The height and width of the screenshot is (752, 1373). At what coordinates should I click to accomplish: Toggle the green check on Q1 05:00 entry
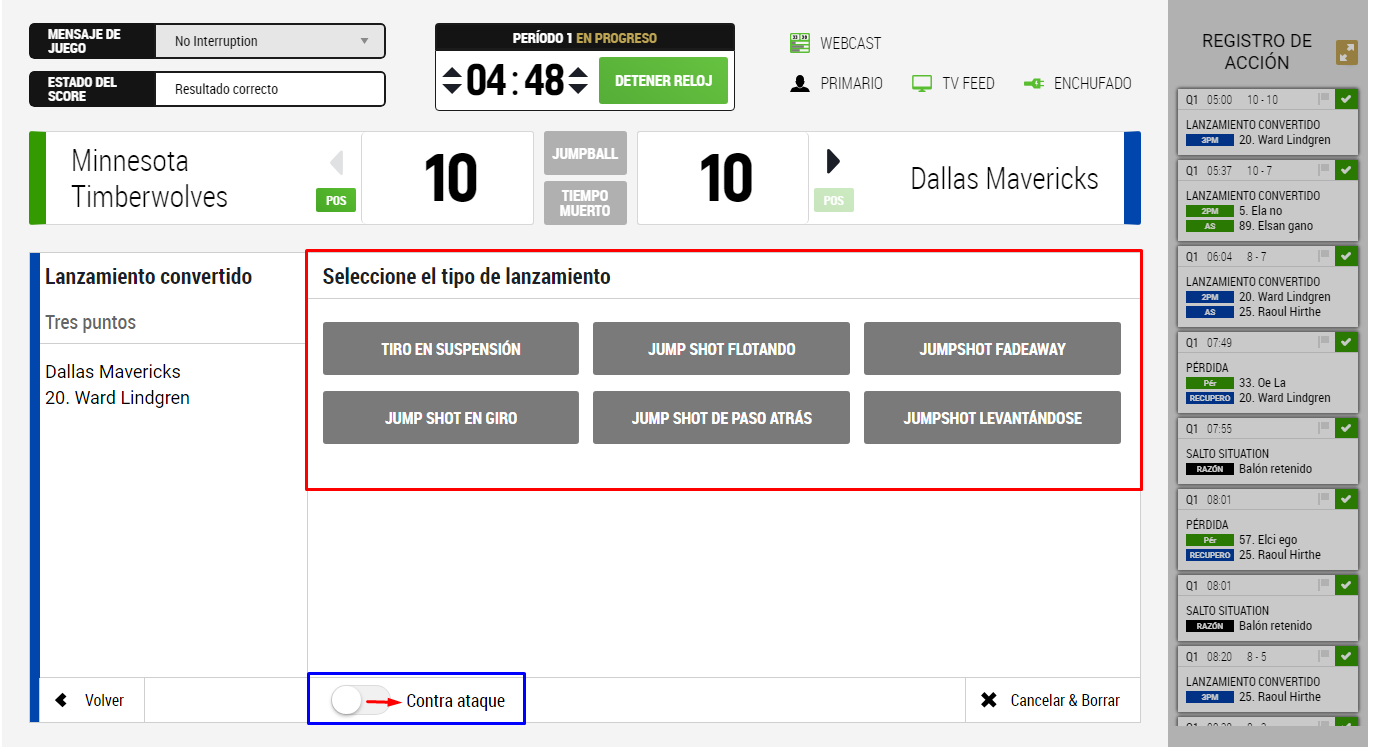(x=1346, y=99)
